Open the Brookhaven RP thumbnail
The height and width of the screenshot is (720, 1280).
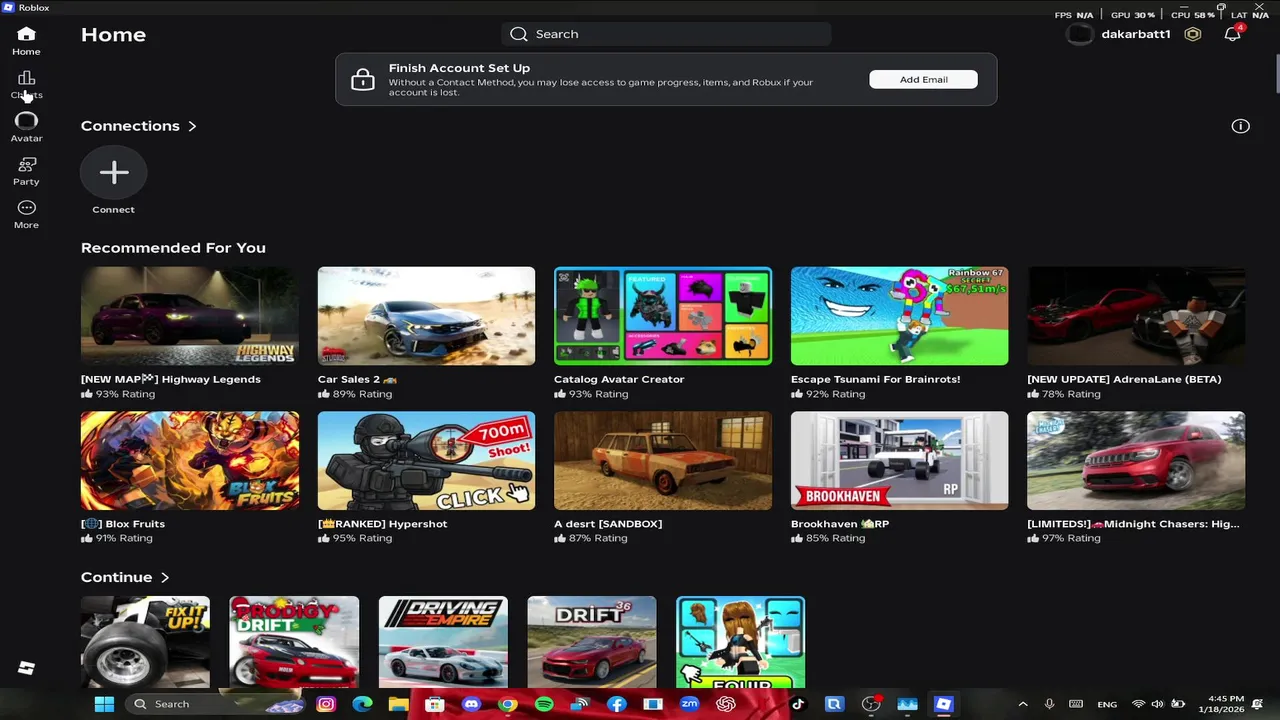899,461
